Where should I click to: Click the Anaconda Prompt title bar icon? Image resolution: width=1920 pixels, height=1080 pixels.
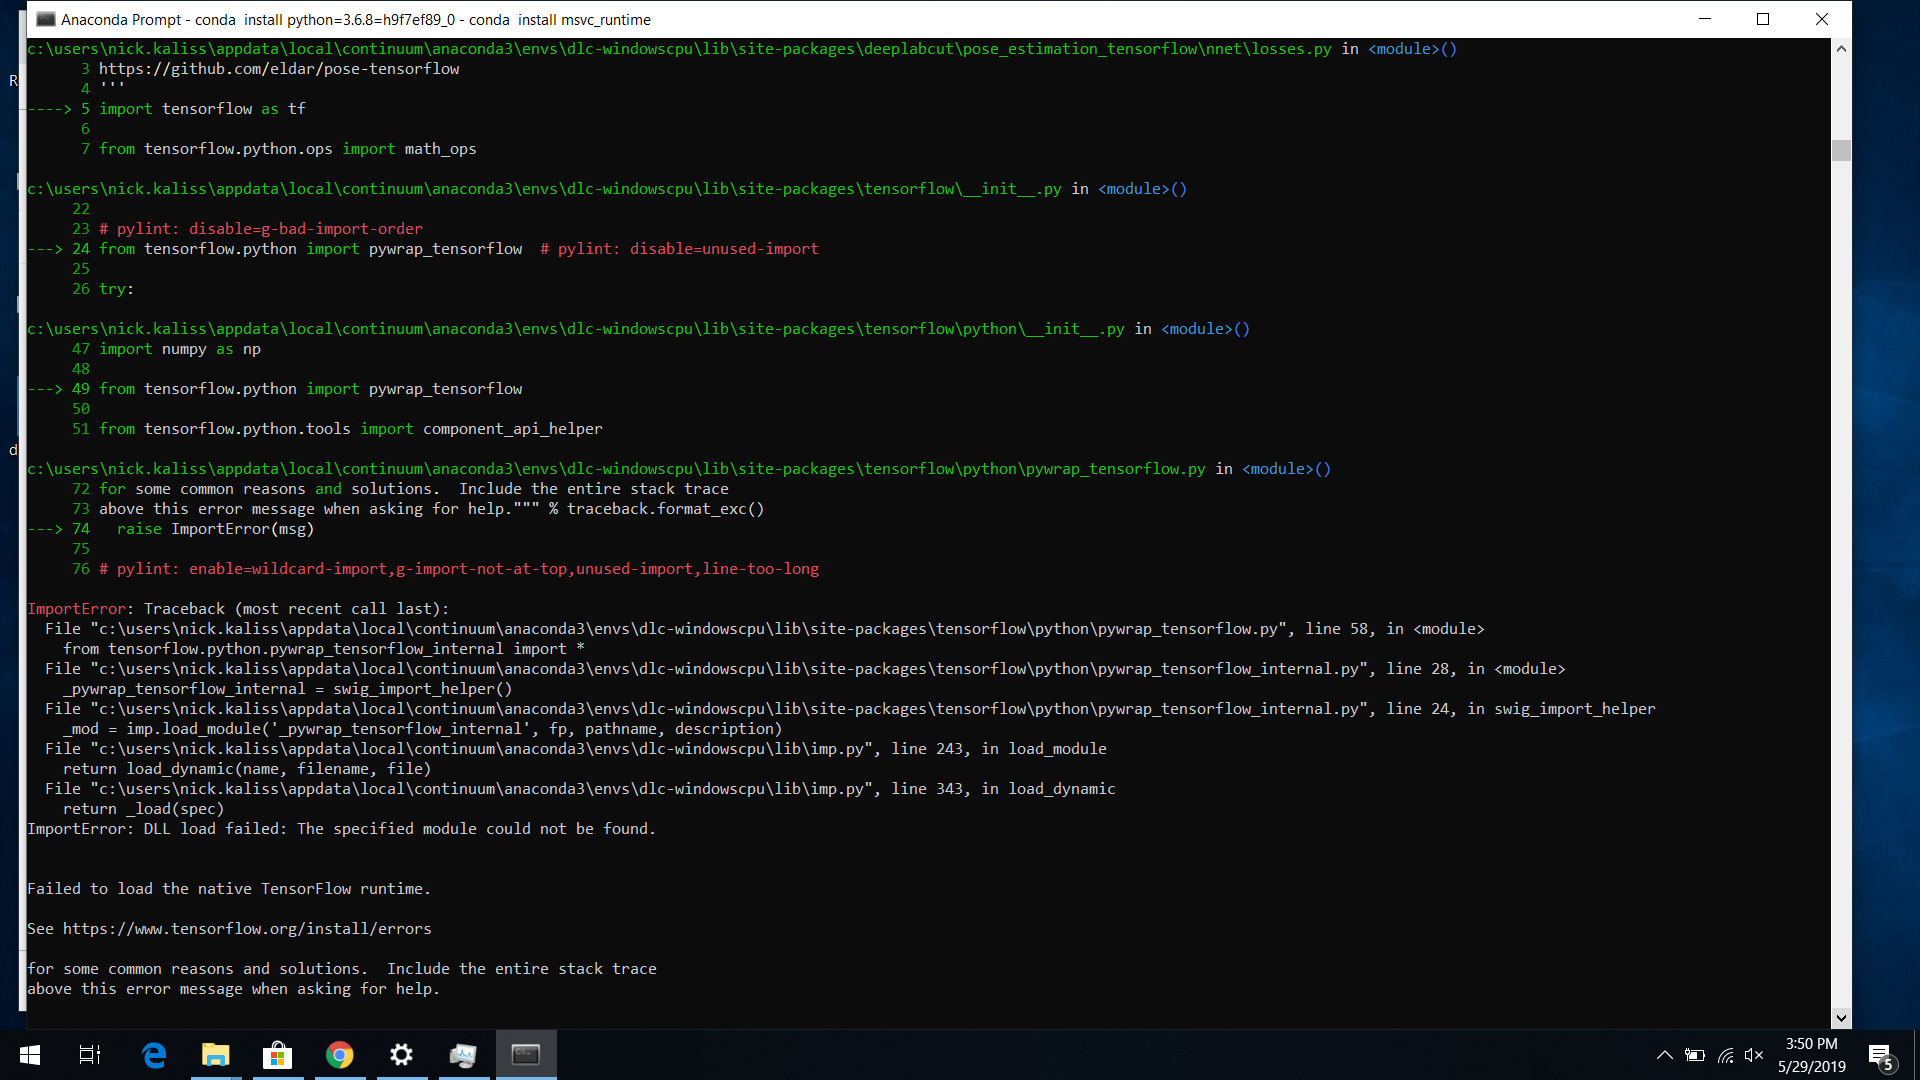pyautogui.click(x=45, y=19)
